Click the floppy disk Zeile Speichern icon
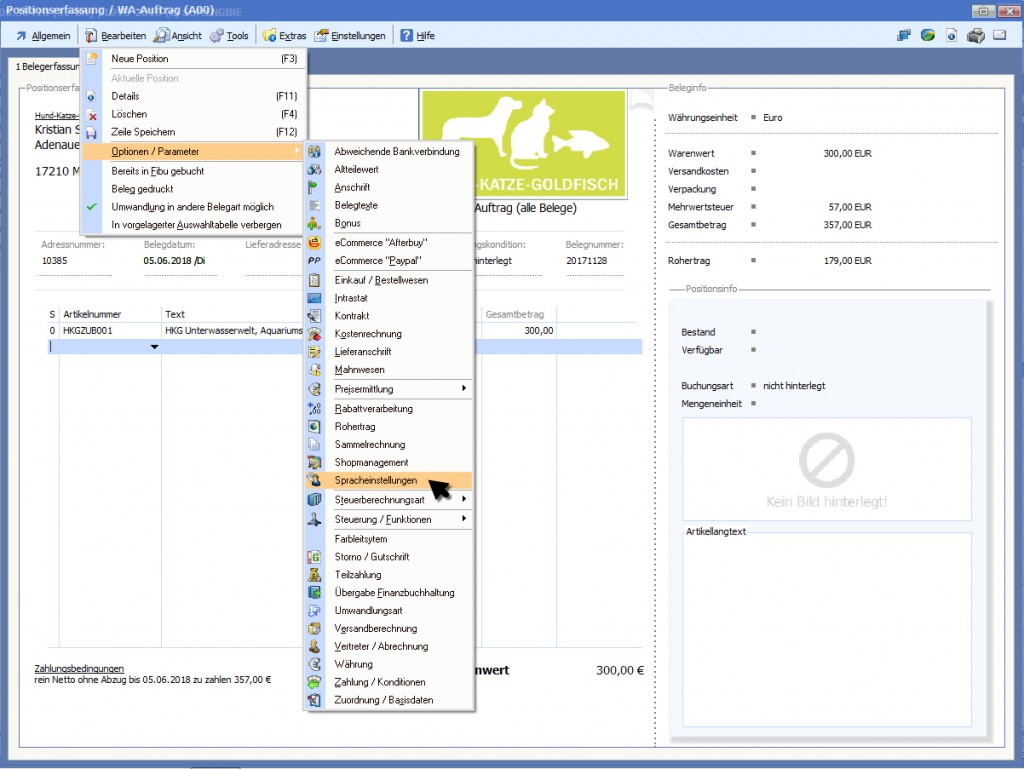This screenshot has height=769, width=1024. click(92, 132)
